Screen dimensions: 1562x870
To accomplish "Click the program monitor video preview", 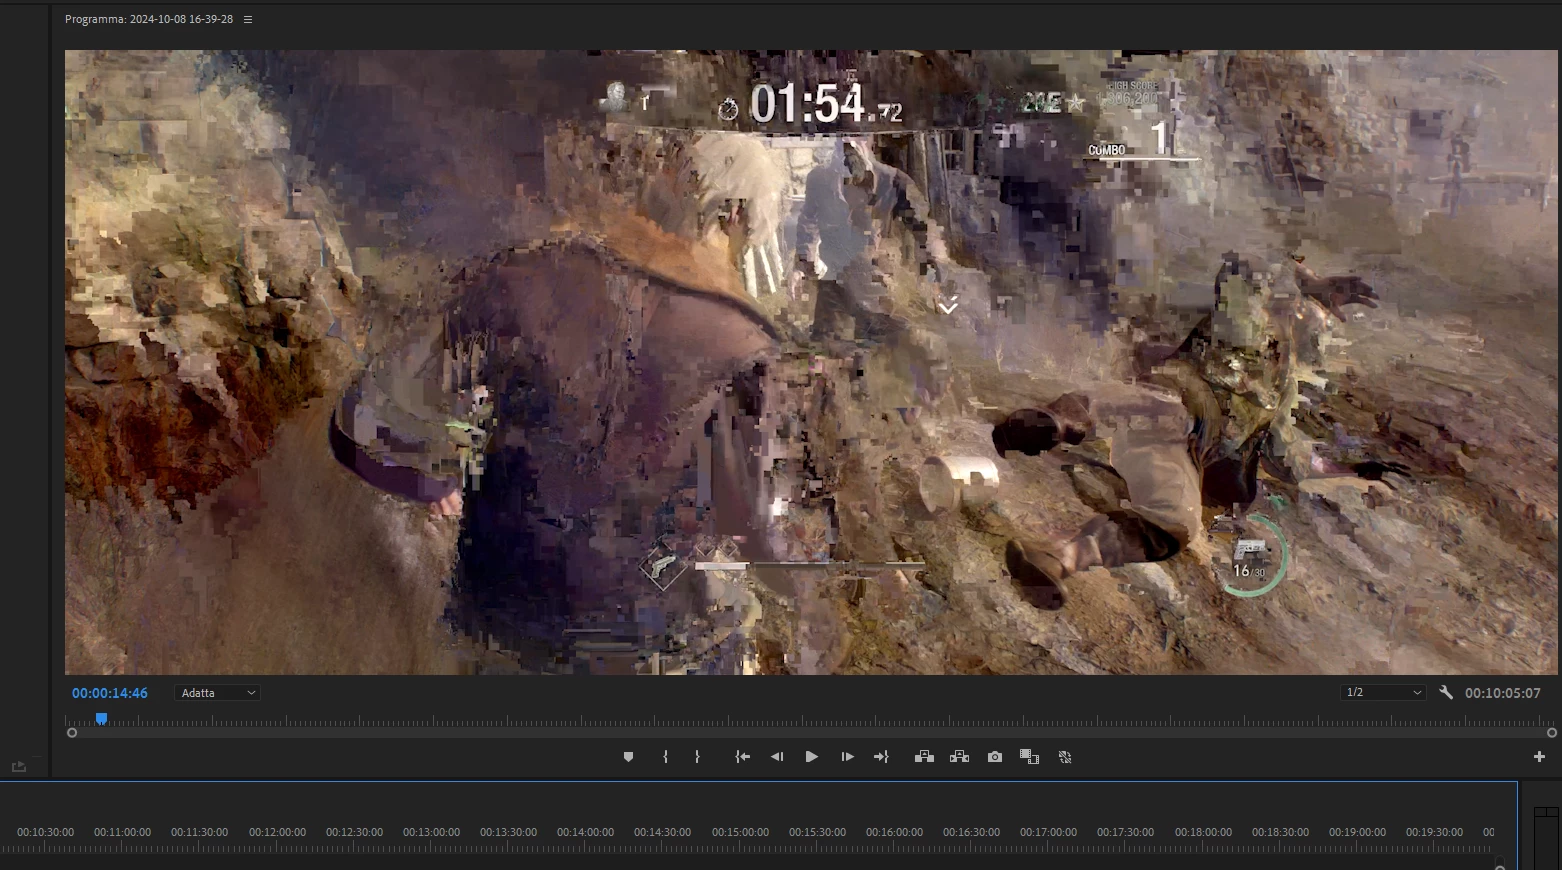I will pyautogui.click(x=811, y=362).
